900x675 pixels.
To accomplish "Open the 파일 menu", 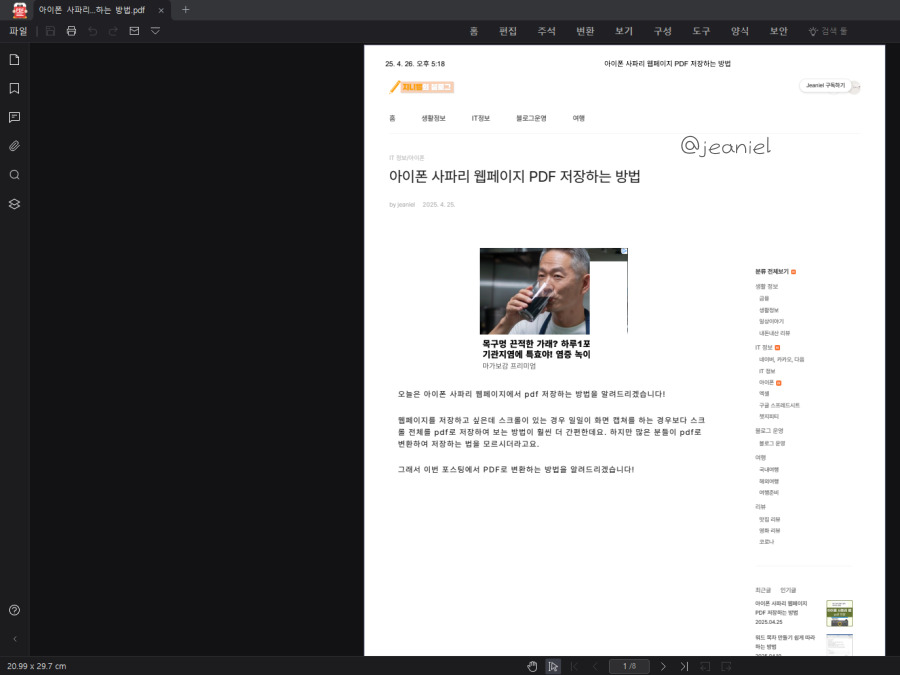I will [18, 31].
